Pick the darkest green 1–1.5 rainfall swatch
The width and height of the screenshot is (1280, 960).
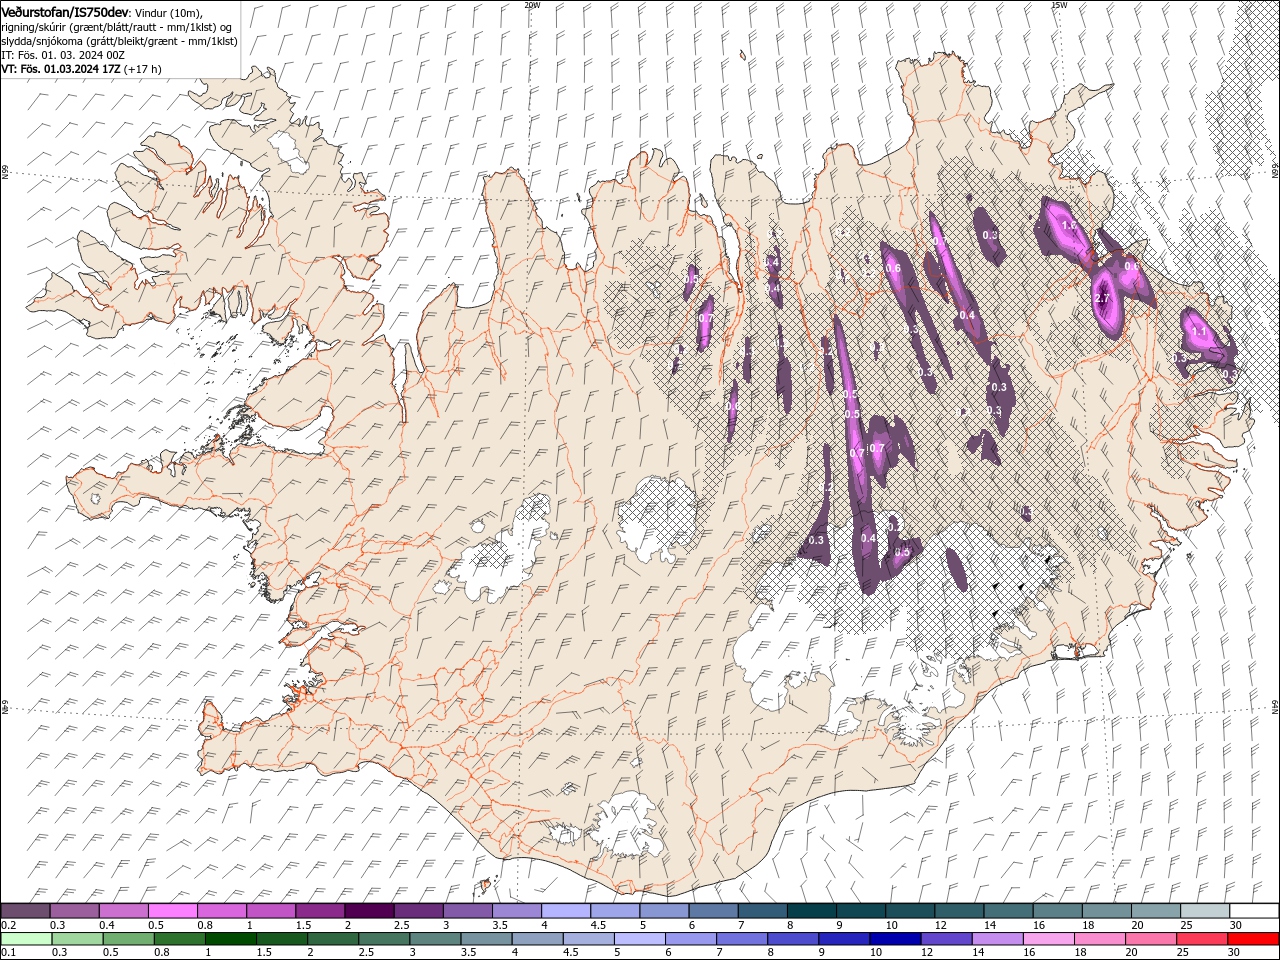point(231,939)
